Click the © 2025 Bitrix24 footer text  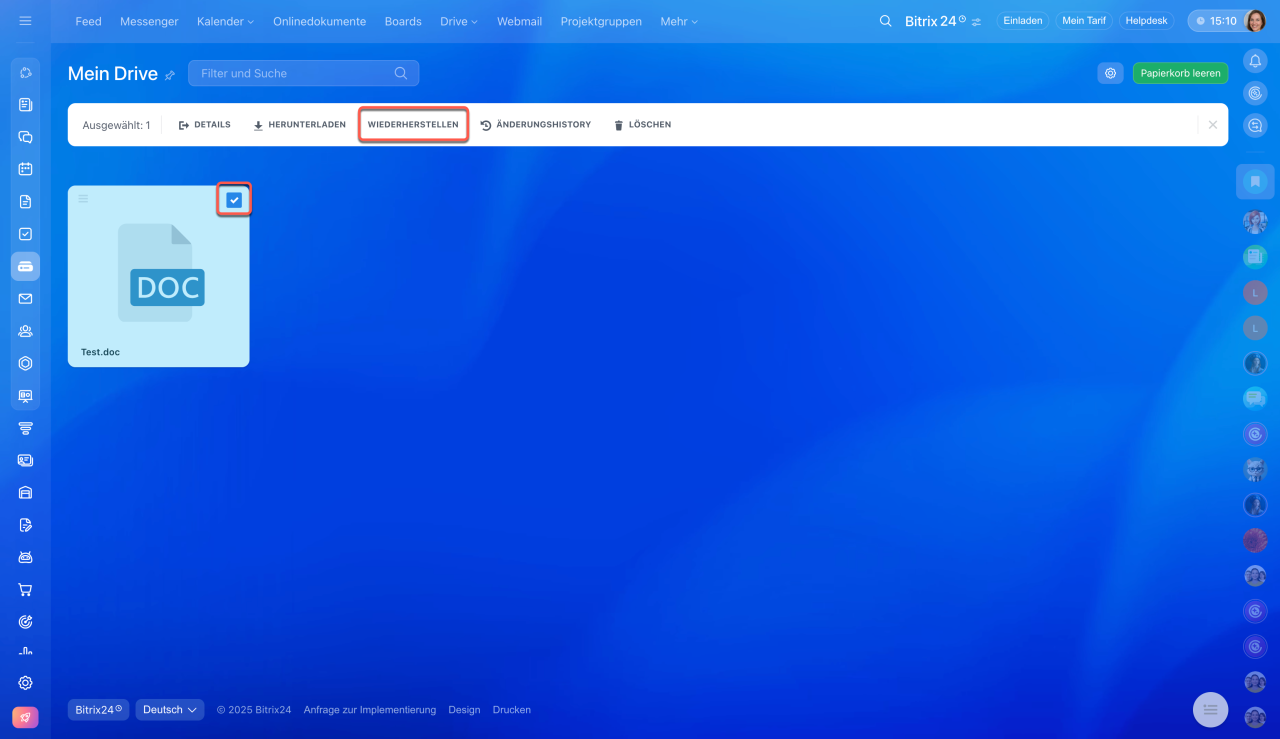point(254,710)
